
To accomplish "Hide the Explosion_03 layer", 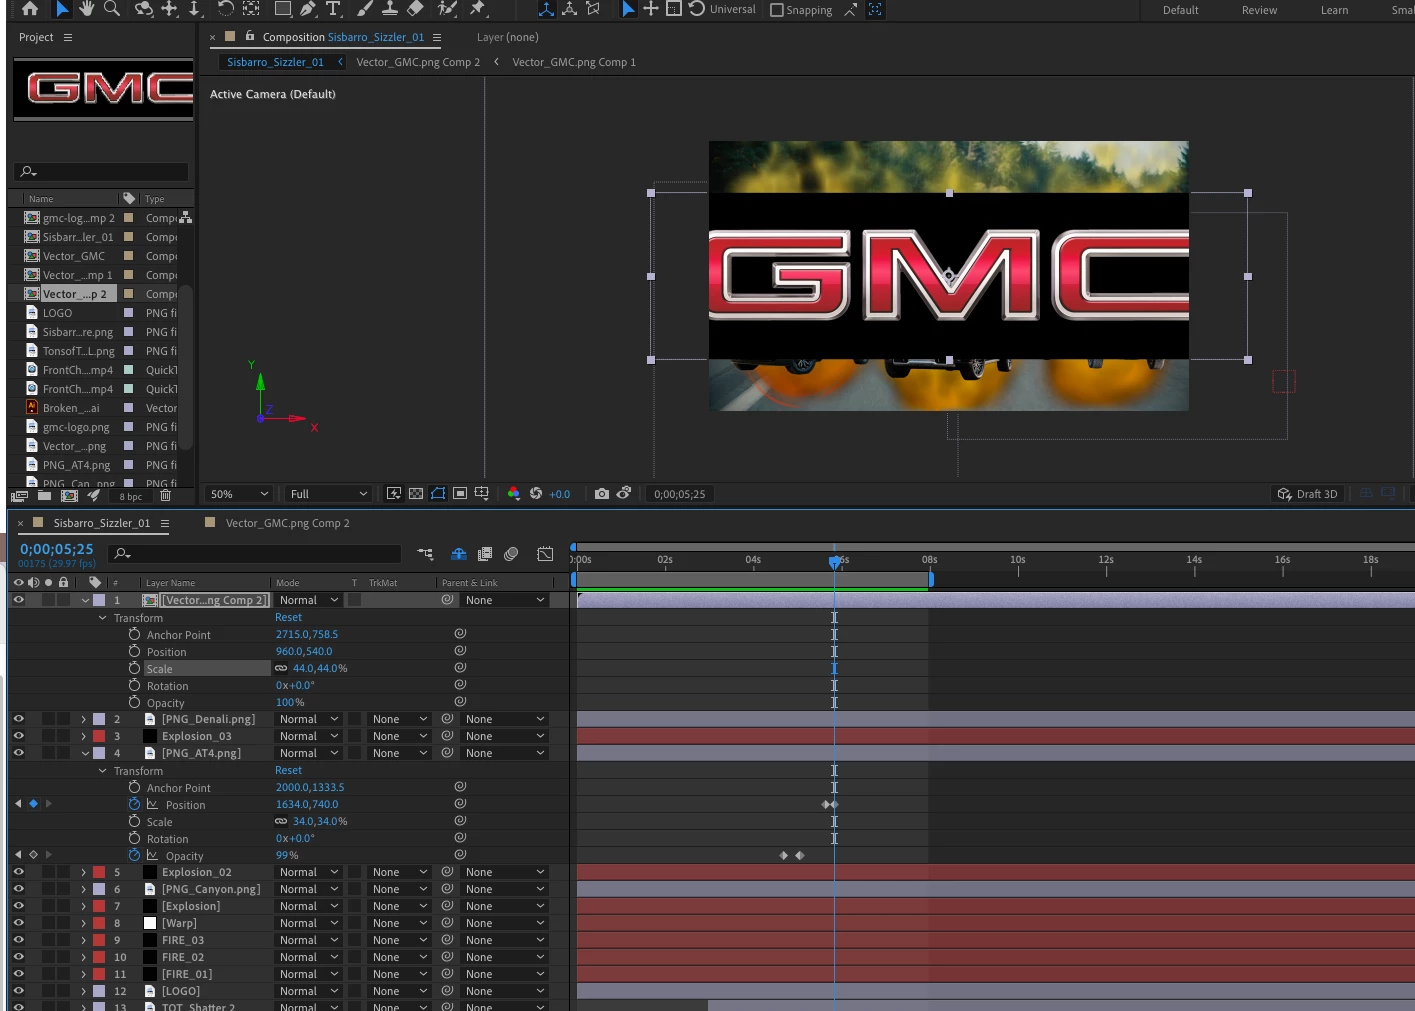I will 18,736.
